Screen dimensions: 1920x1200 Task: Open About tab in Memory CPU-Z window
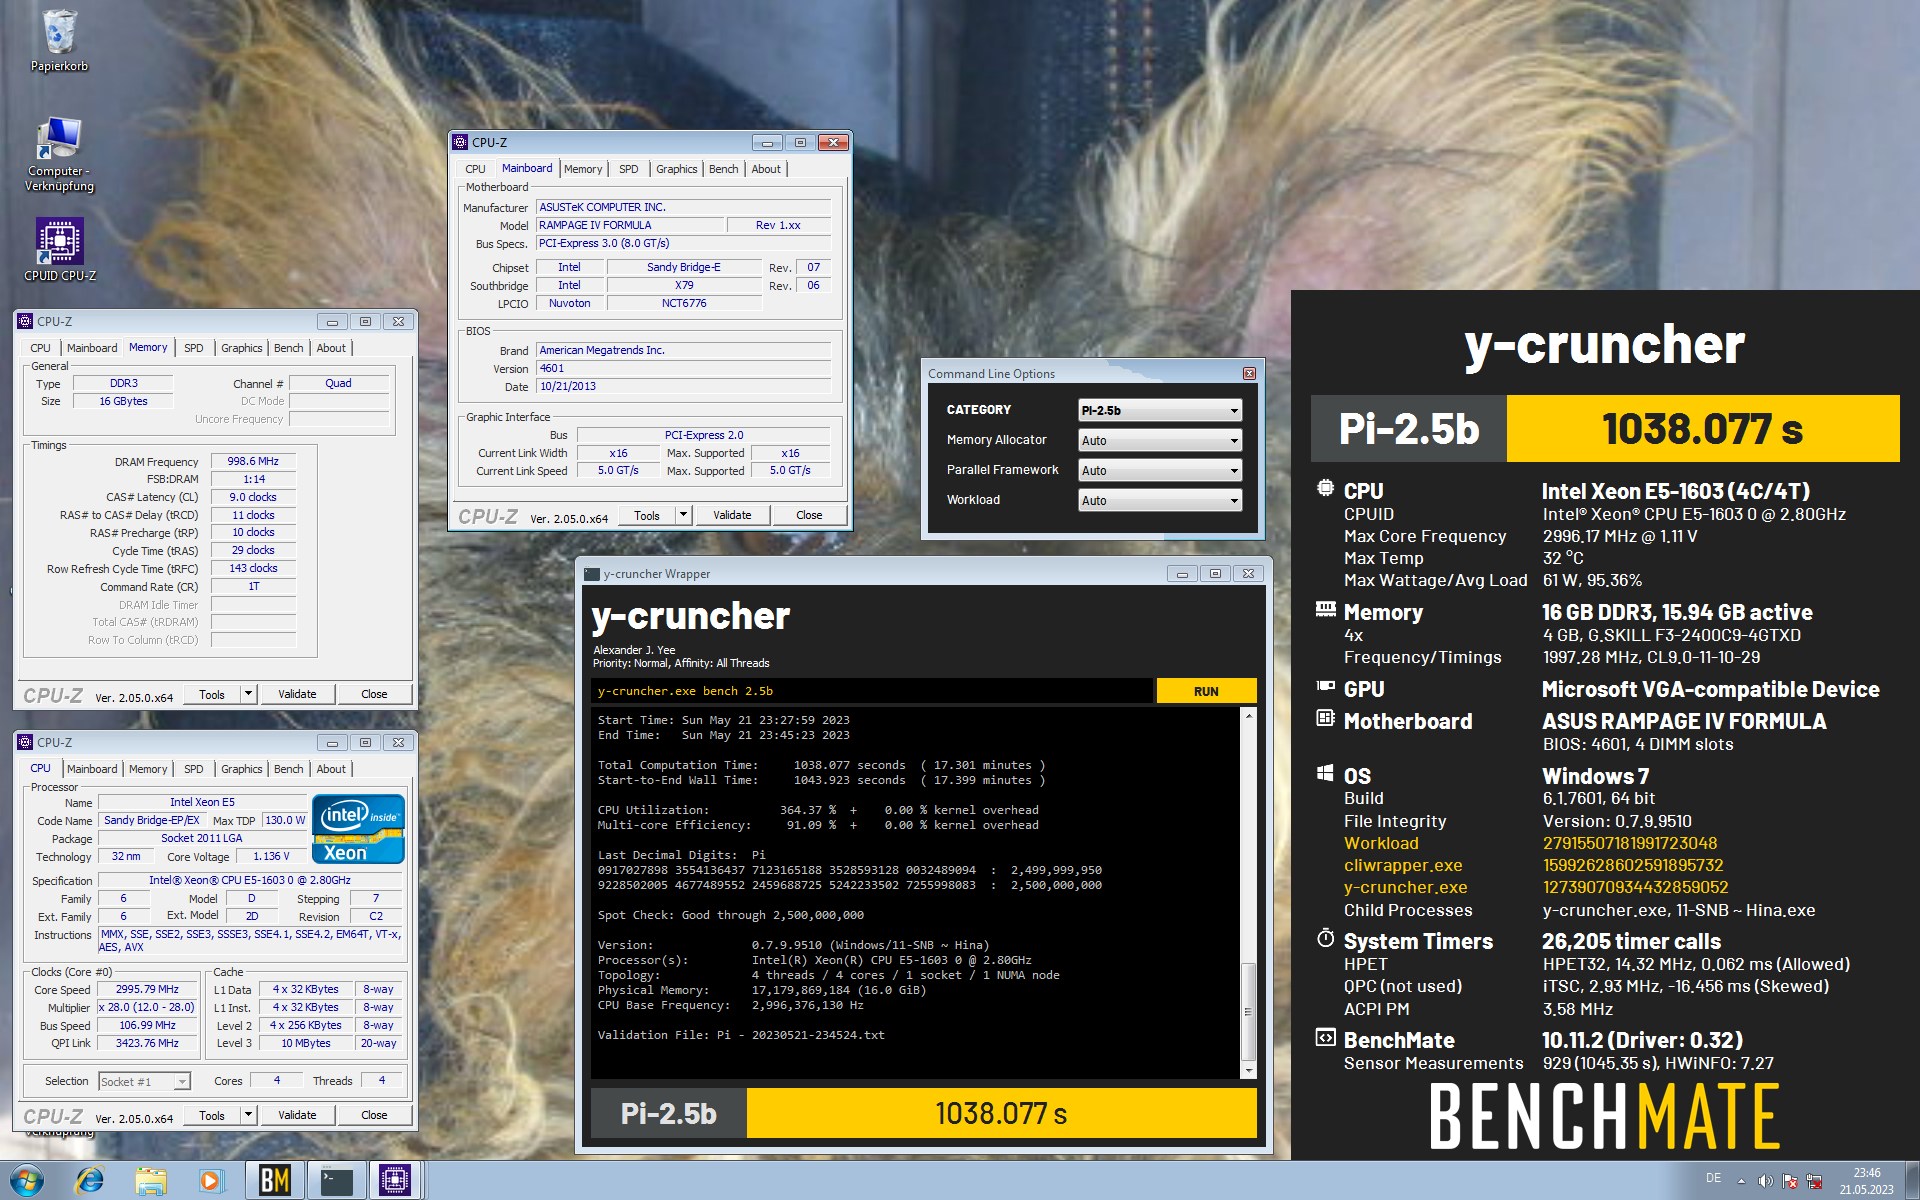coord(331,348)
